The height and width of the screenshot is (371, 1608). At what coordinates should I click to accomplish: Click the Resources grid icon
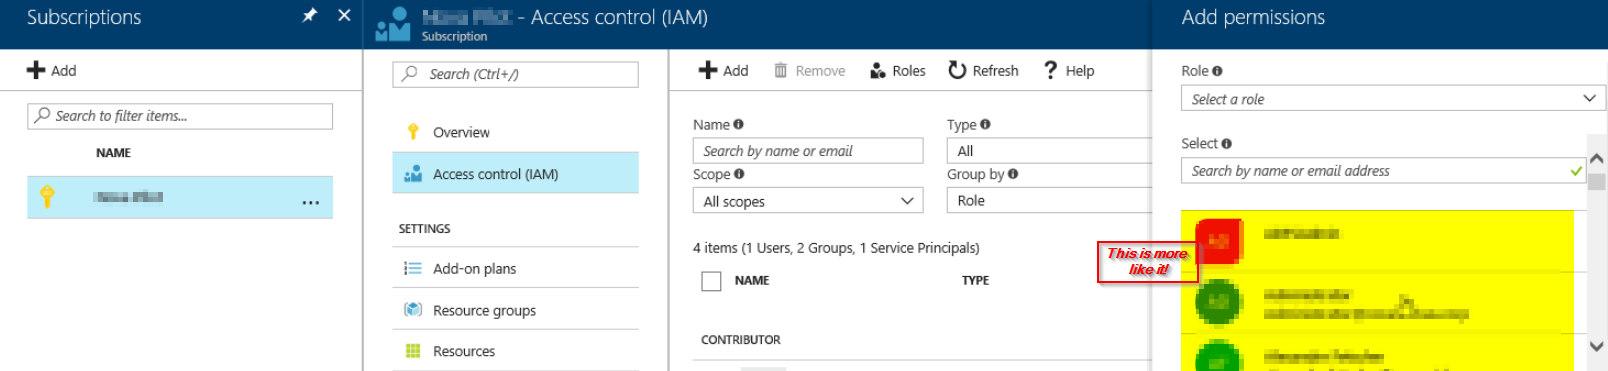pos(412,351)
